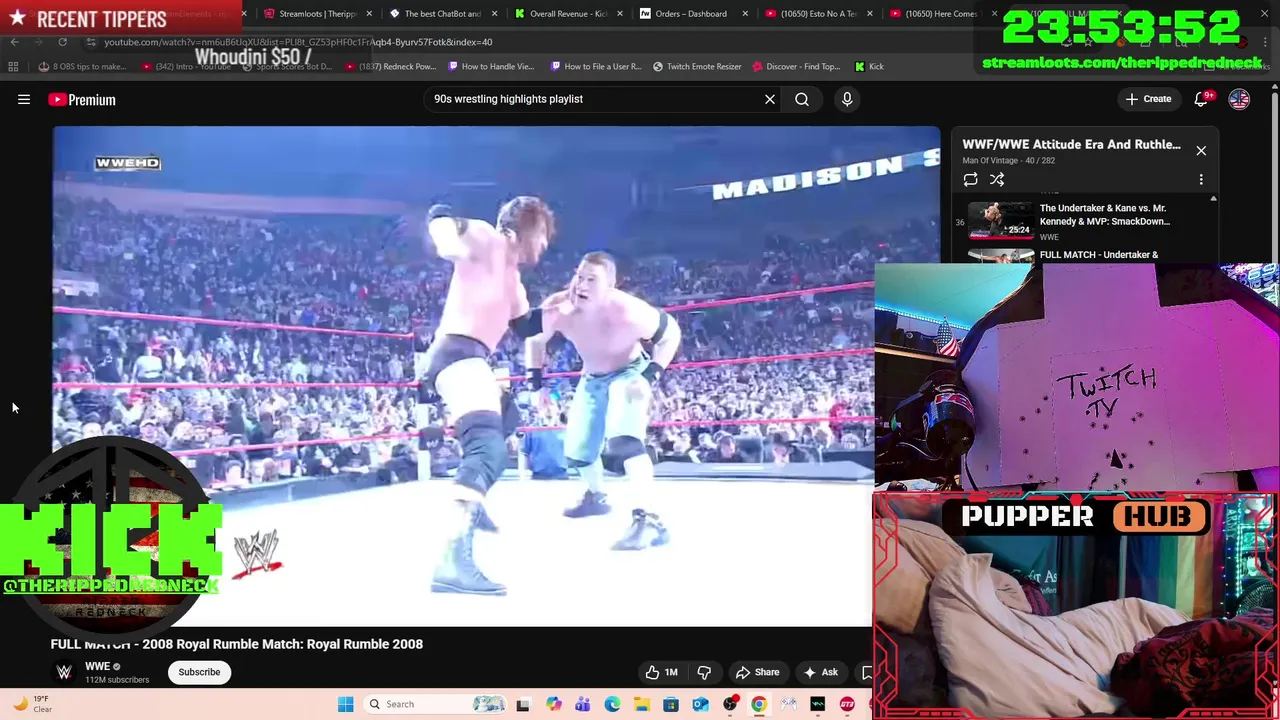Close the playlist panel
The width and height of the screenshot is (1280, 720).
coord(1201,150)
